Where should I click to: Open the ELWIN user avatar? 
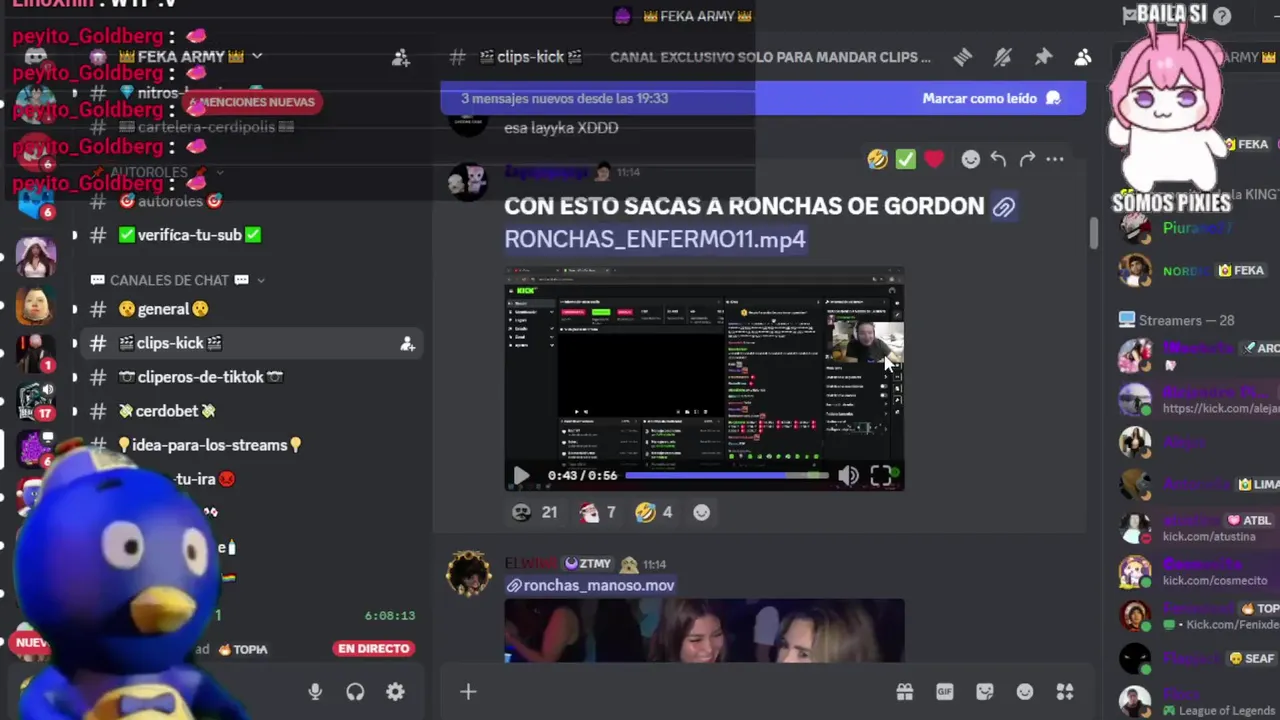click(468, 573)
